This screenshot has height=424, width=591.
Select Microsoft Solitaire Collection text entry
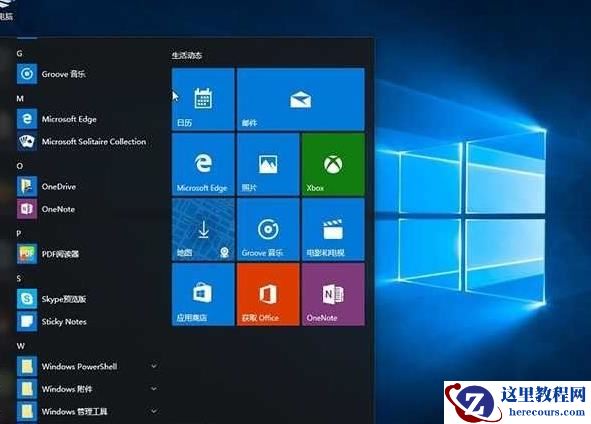[x=94, y=142]
